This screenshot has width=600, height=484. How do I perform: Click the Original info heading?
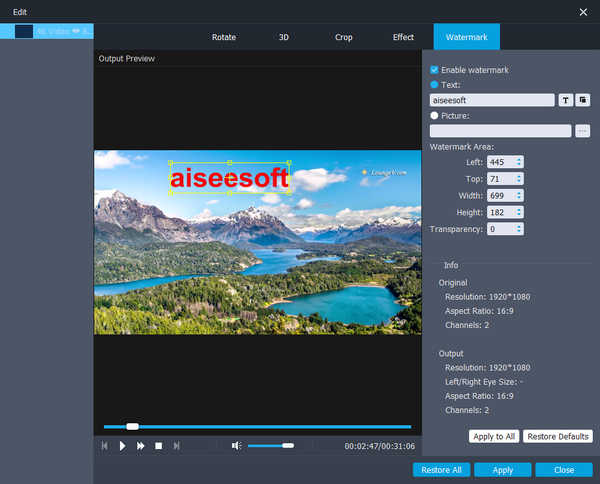[x=453, y=283]
